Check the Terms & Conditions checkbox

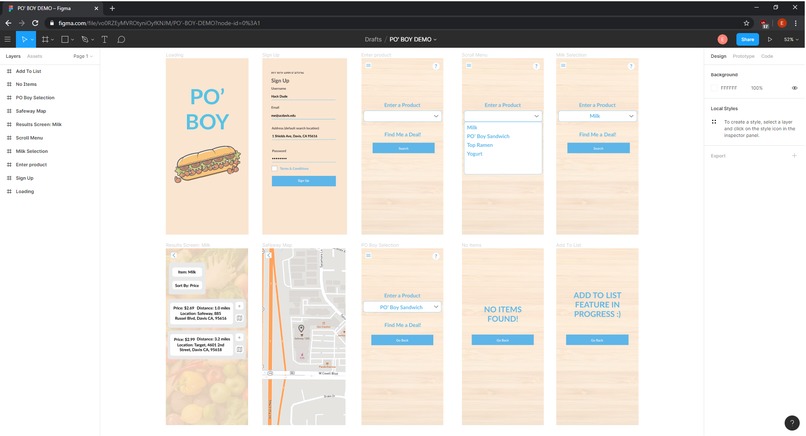click(x=274, y=168)
